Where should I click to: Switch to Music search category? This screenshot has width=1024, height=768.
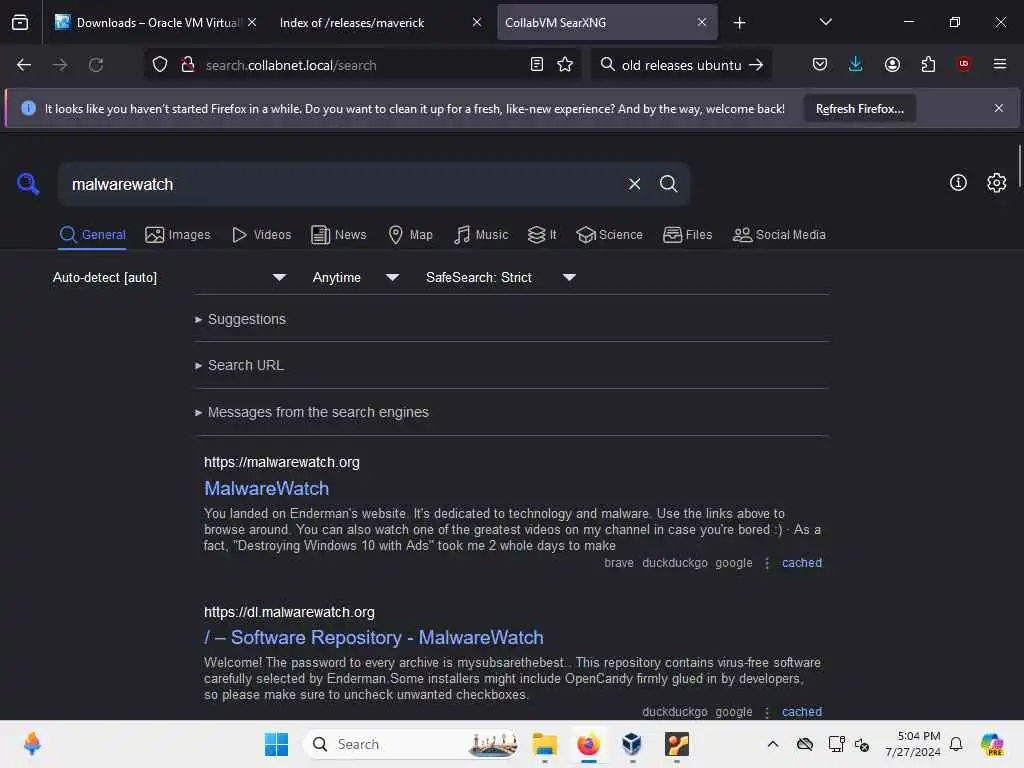[x=481, y=234]
